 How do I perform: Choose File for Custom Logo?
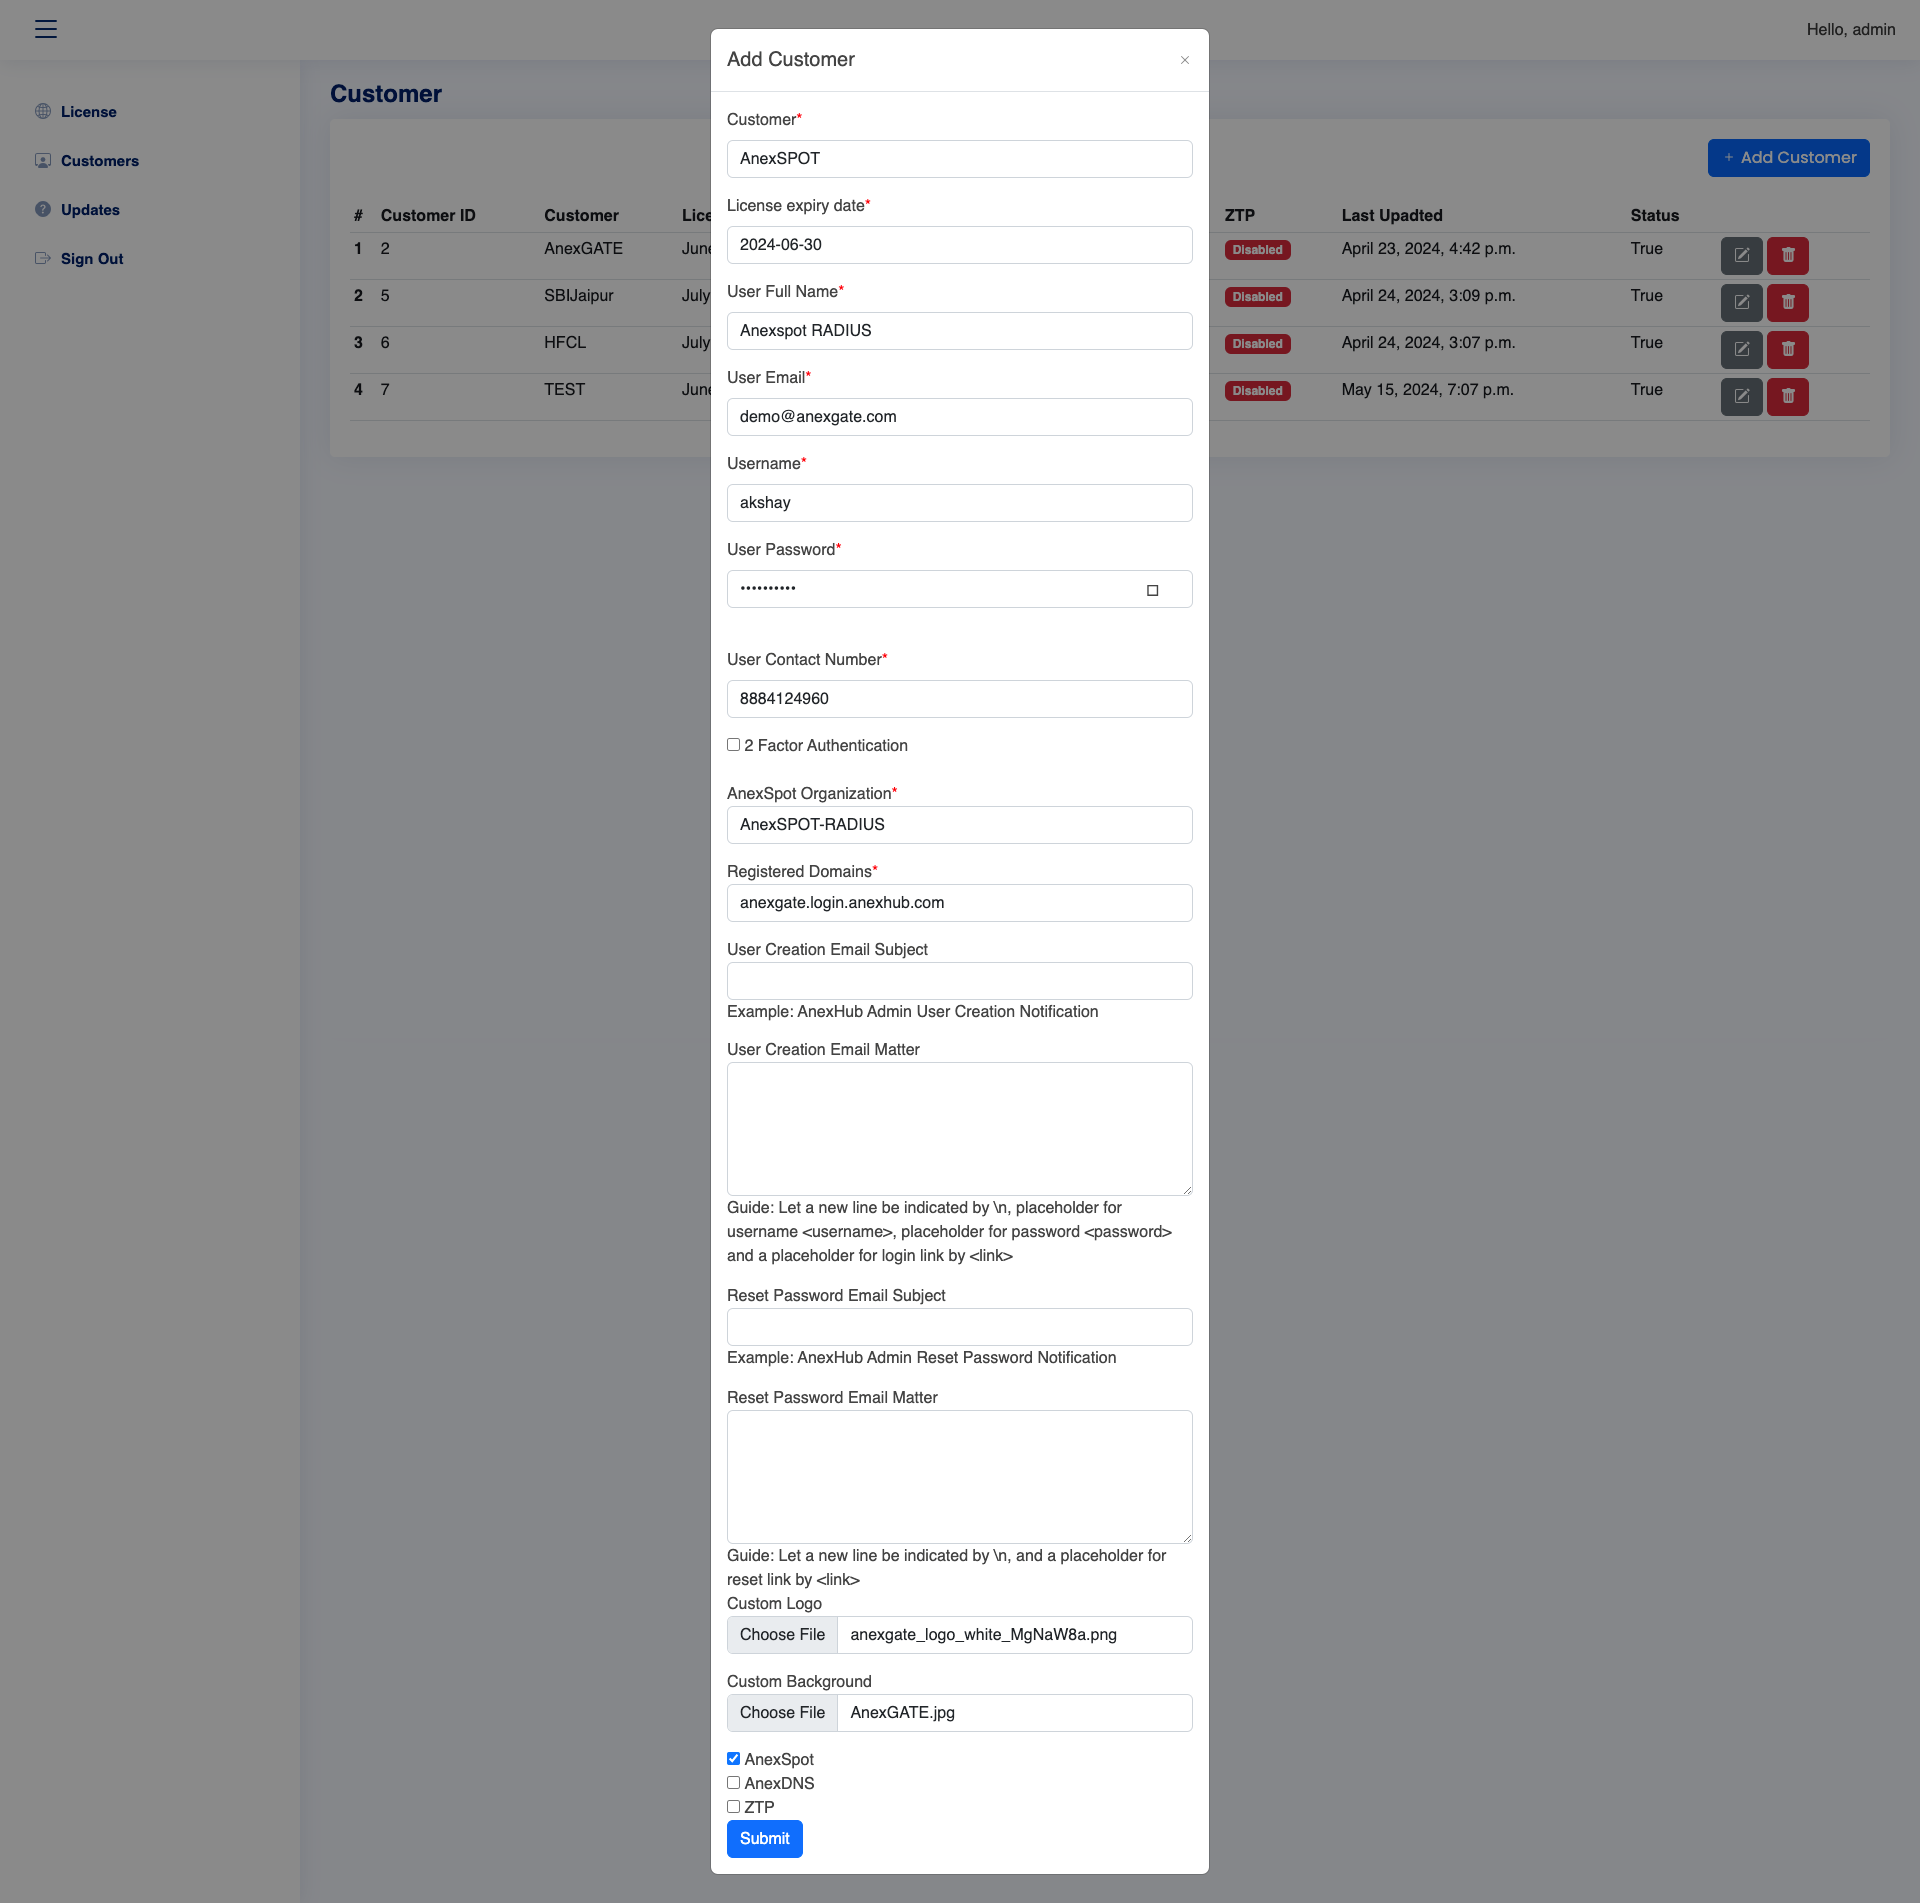coord(782,1635)
